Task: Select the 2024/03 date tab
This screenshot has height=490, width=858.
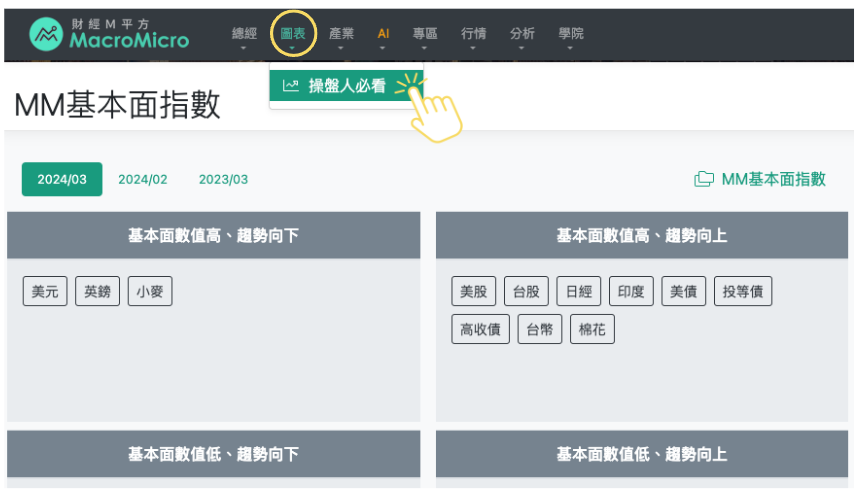Action: (x=62, y=179)
